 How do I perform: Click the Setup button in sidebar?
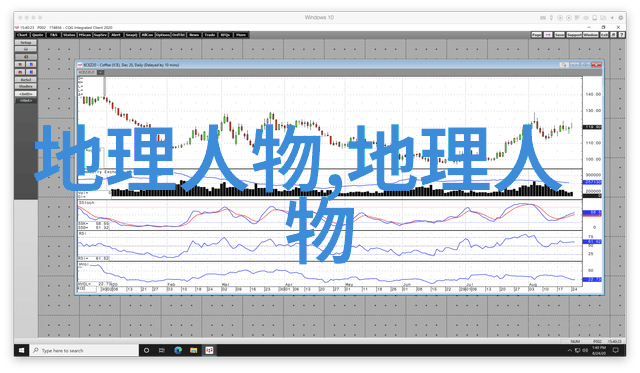[x=26, y=42]
